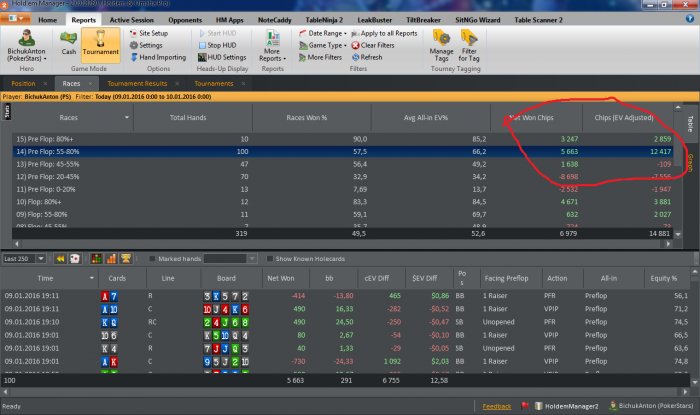This screenshot has height=415, width=700.
Task: Open the SitNGo Wizard tab
Action: tap(478, 20)
